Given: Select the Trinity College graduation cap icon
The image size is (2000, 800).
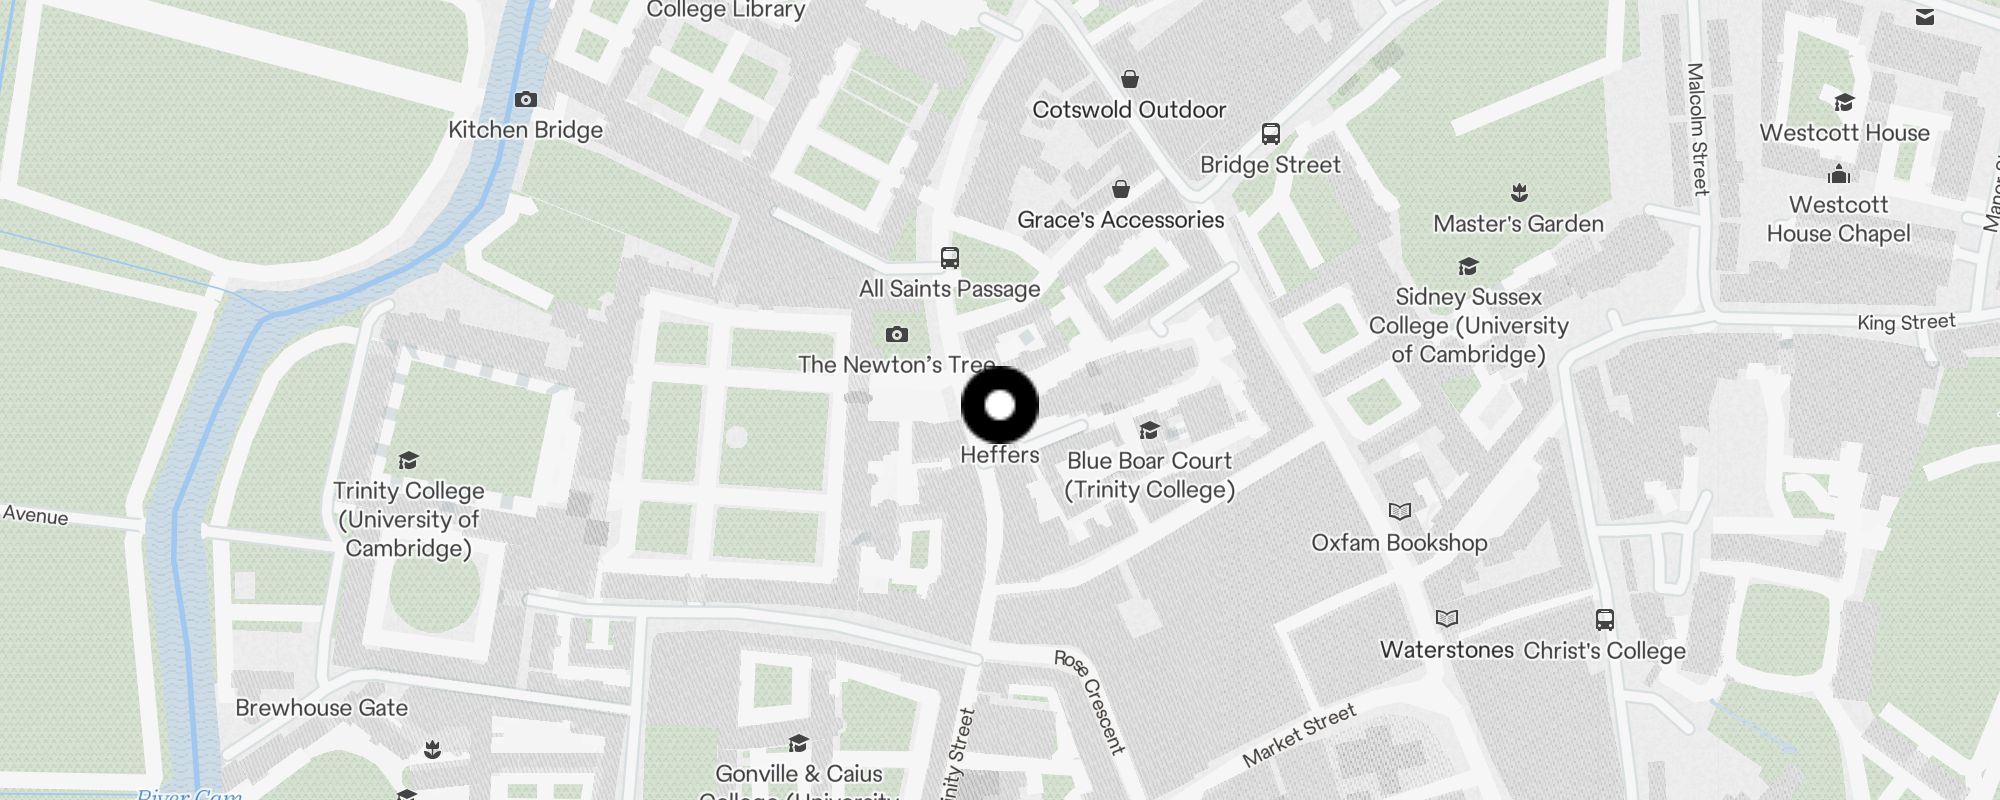Looking at the screenshot, I should pyautogui.click(x=408, y=460).
